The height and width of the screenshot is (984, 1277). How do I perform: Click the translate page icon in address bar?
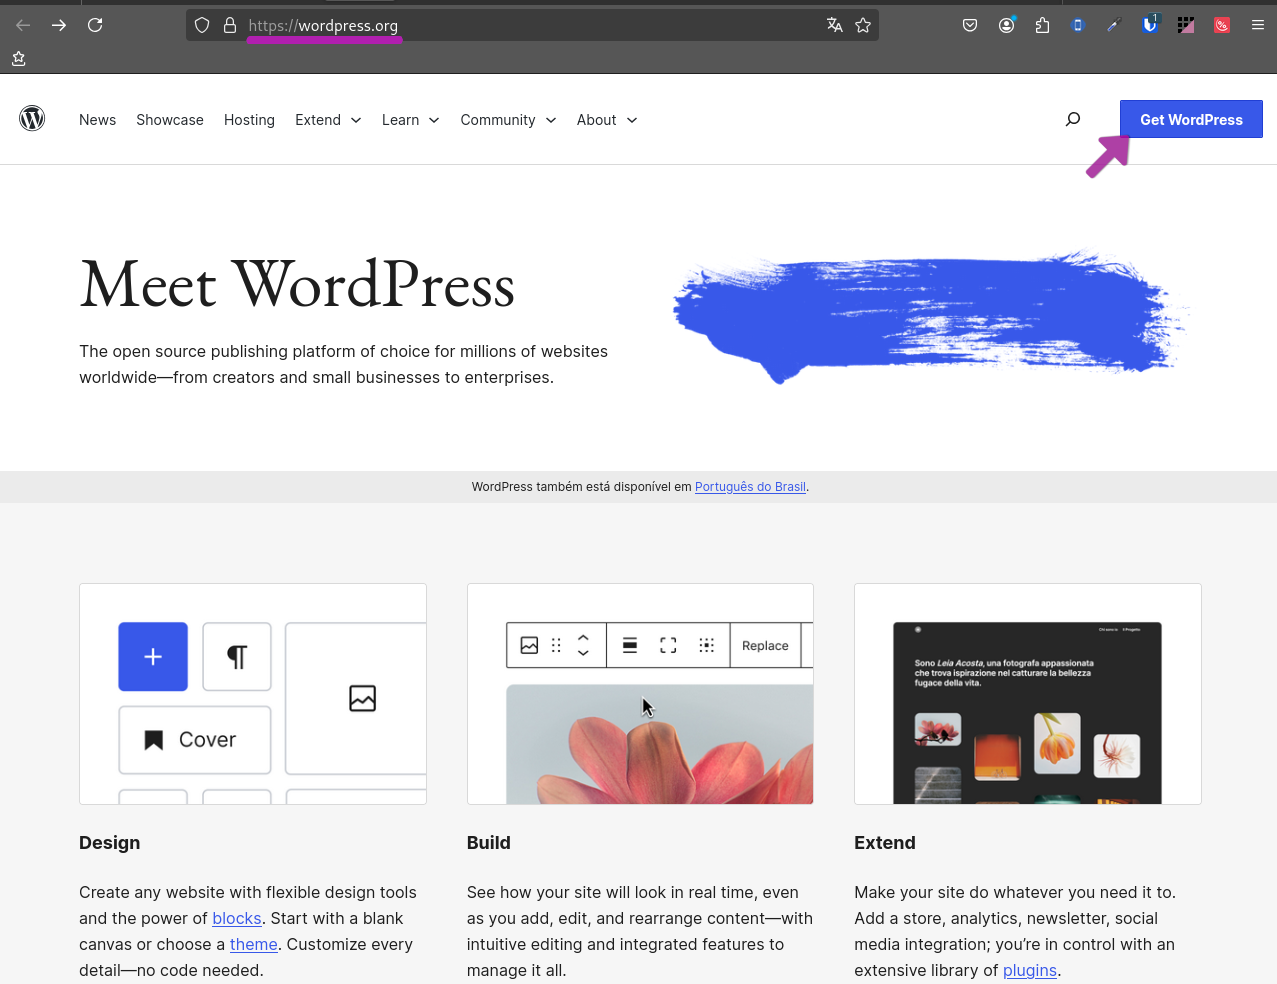[x=834, y=25]
